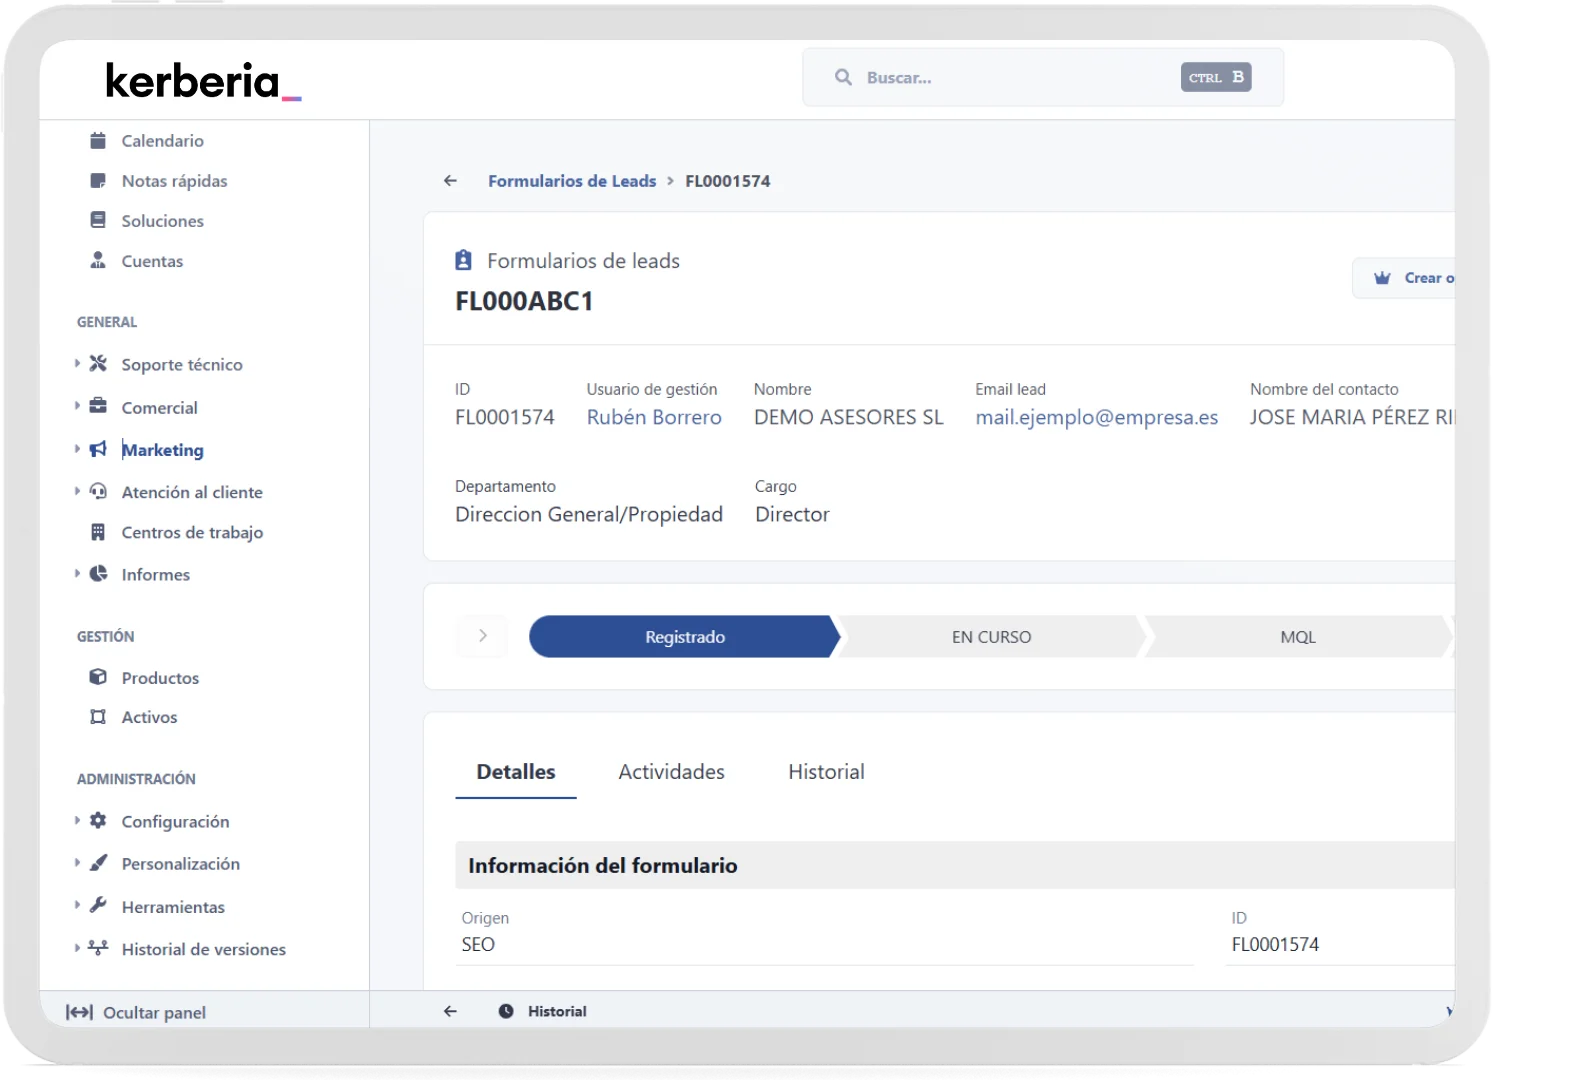Click the Configuración gear icon

tap(98, 820)
